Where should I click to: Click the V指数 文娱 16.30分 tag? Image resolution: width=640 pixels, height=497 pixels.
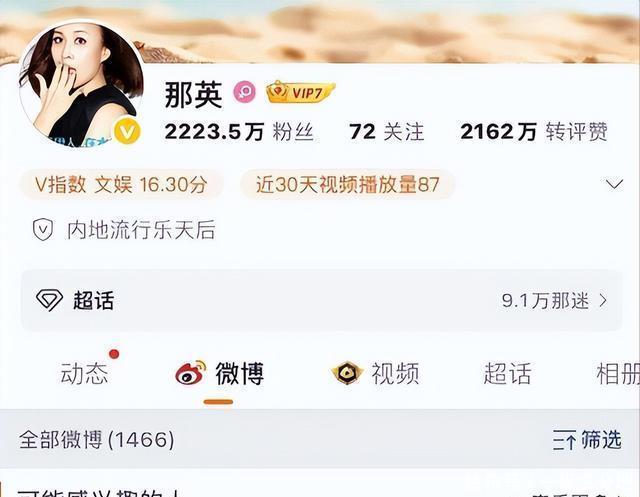[x=121, y=184]
